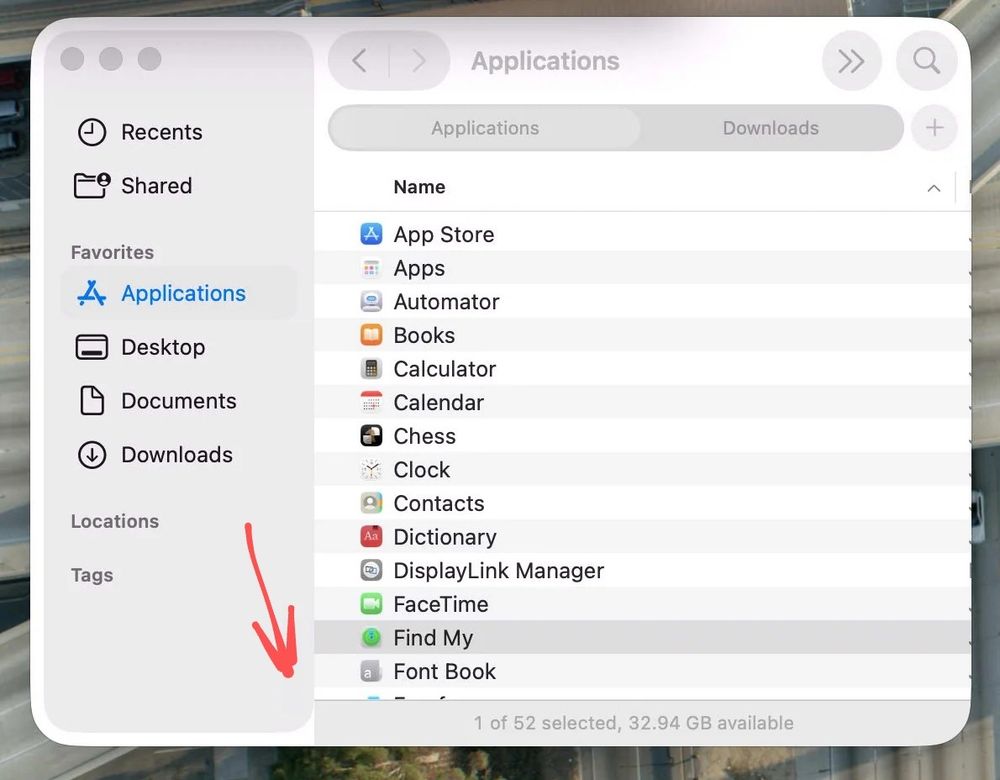Viewport: 1000px width, 780px height.
Task: Expand the Locations sidebar section
Action: pyautogui.click(x=115, y=521)
